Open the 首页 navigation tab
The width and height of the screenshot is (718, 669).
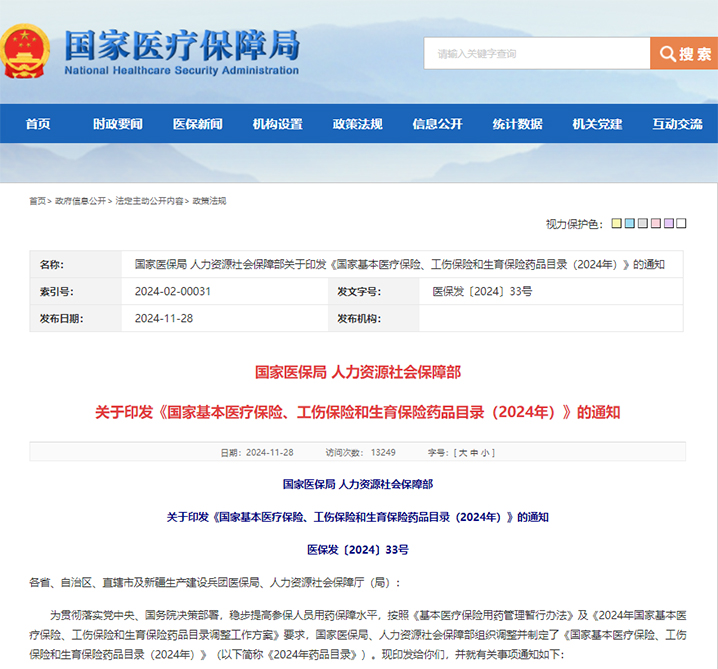coord(38,124)
